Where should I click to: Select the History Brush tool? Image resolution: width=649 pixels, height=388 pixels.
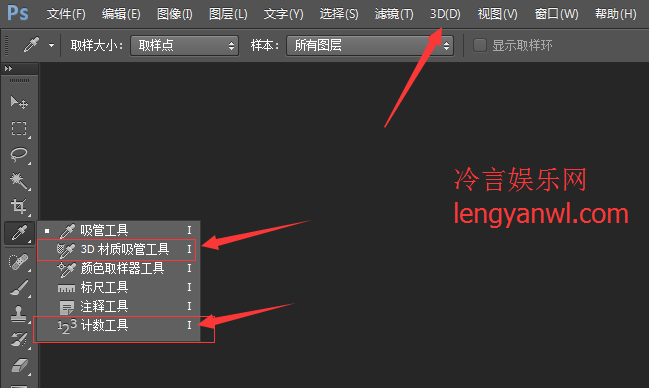pyautogui.click(x=19, y=340)
